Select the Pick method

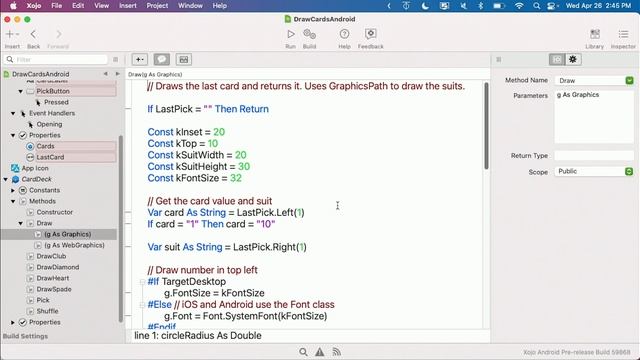[43, 300]
